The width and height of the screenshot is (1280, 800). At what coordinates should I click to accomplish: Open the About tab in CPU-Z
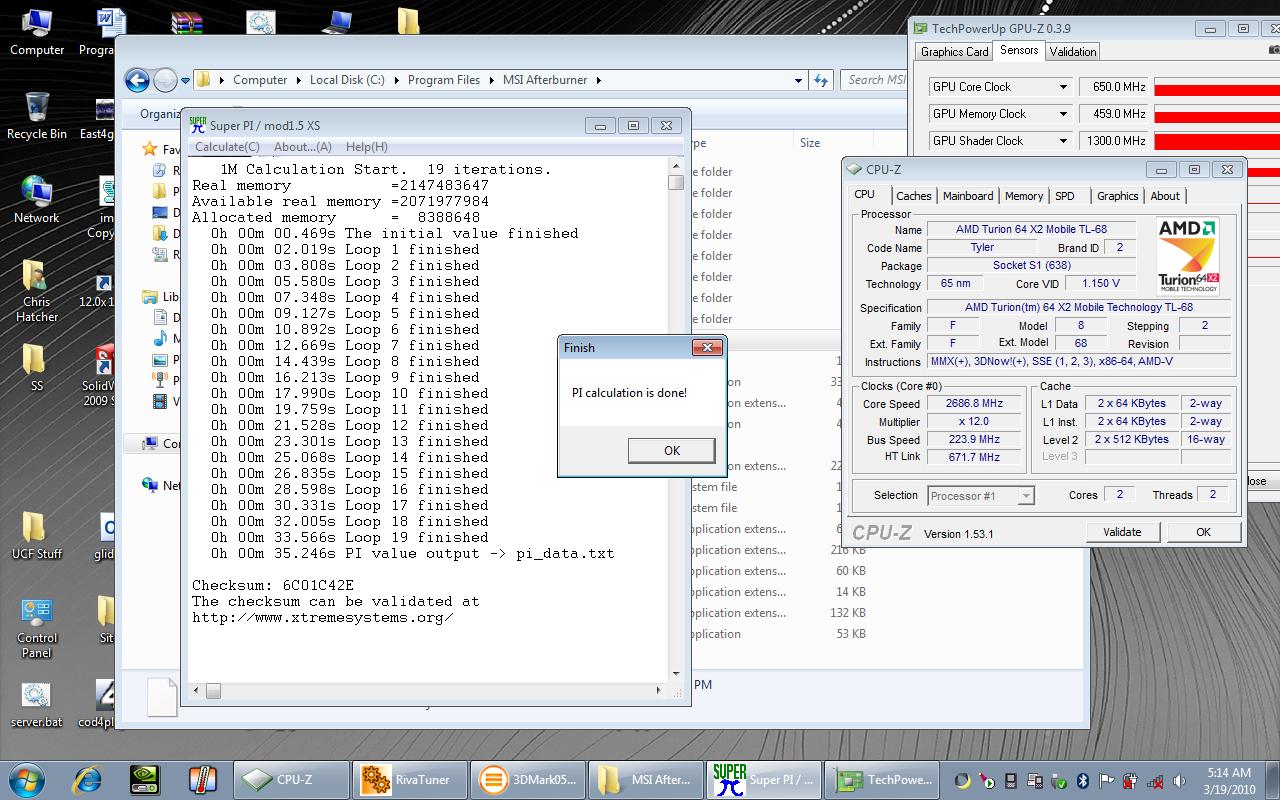coord(1165,196)
